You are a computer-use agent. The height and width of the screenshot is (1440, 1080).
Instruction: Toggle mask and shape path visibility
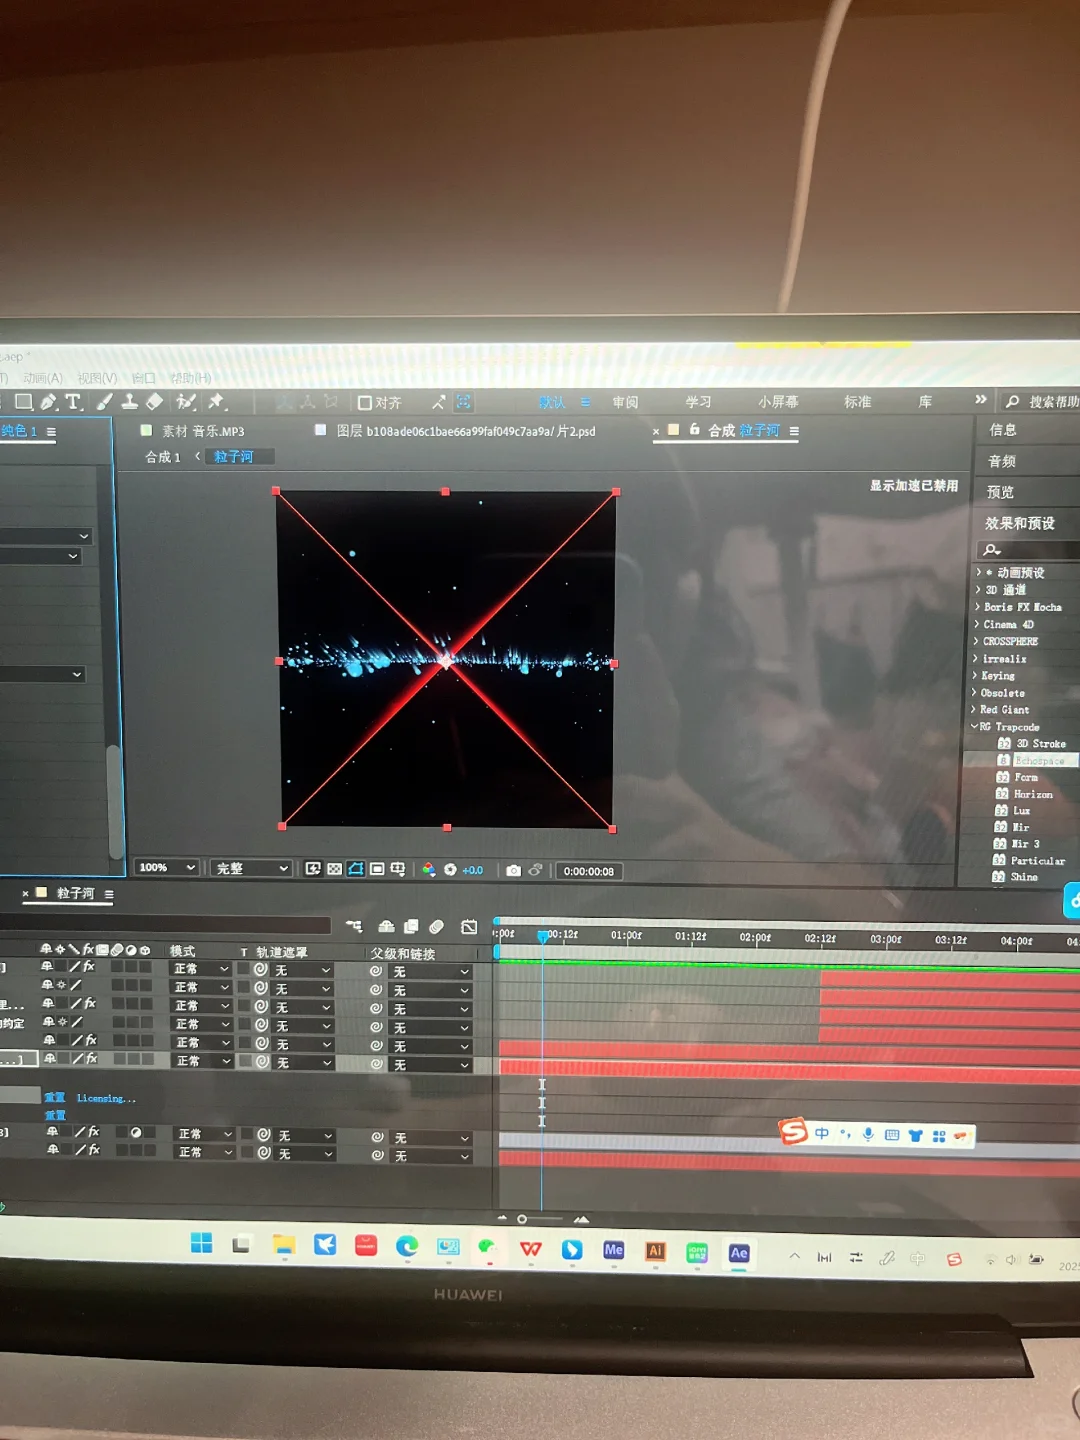355,869
